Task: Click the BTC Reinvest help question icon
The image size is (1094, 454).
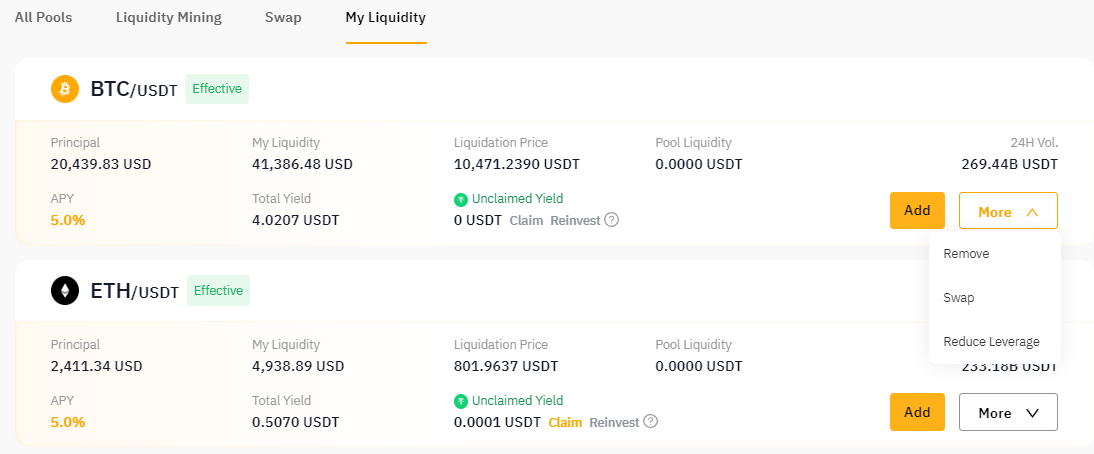Action: 612,220
